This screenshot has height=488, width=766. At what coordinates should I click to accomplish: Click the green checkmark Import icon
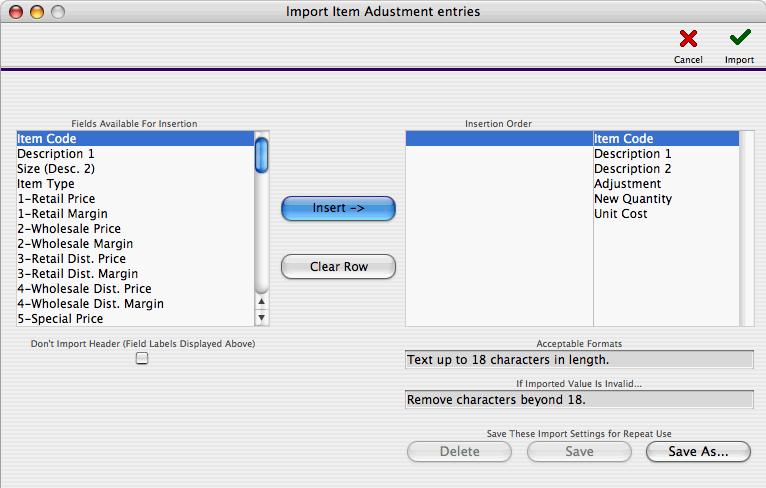tap(740, 37)
